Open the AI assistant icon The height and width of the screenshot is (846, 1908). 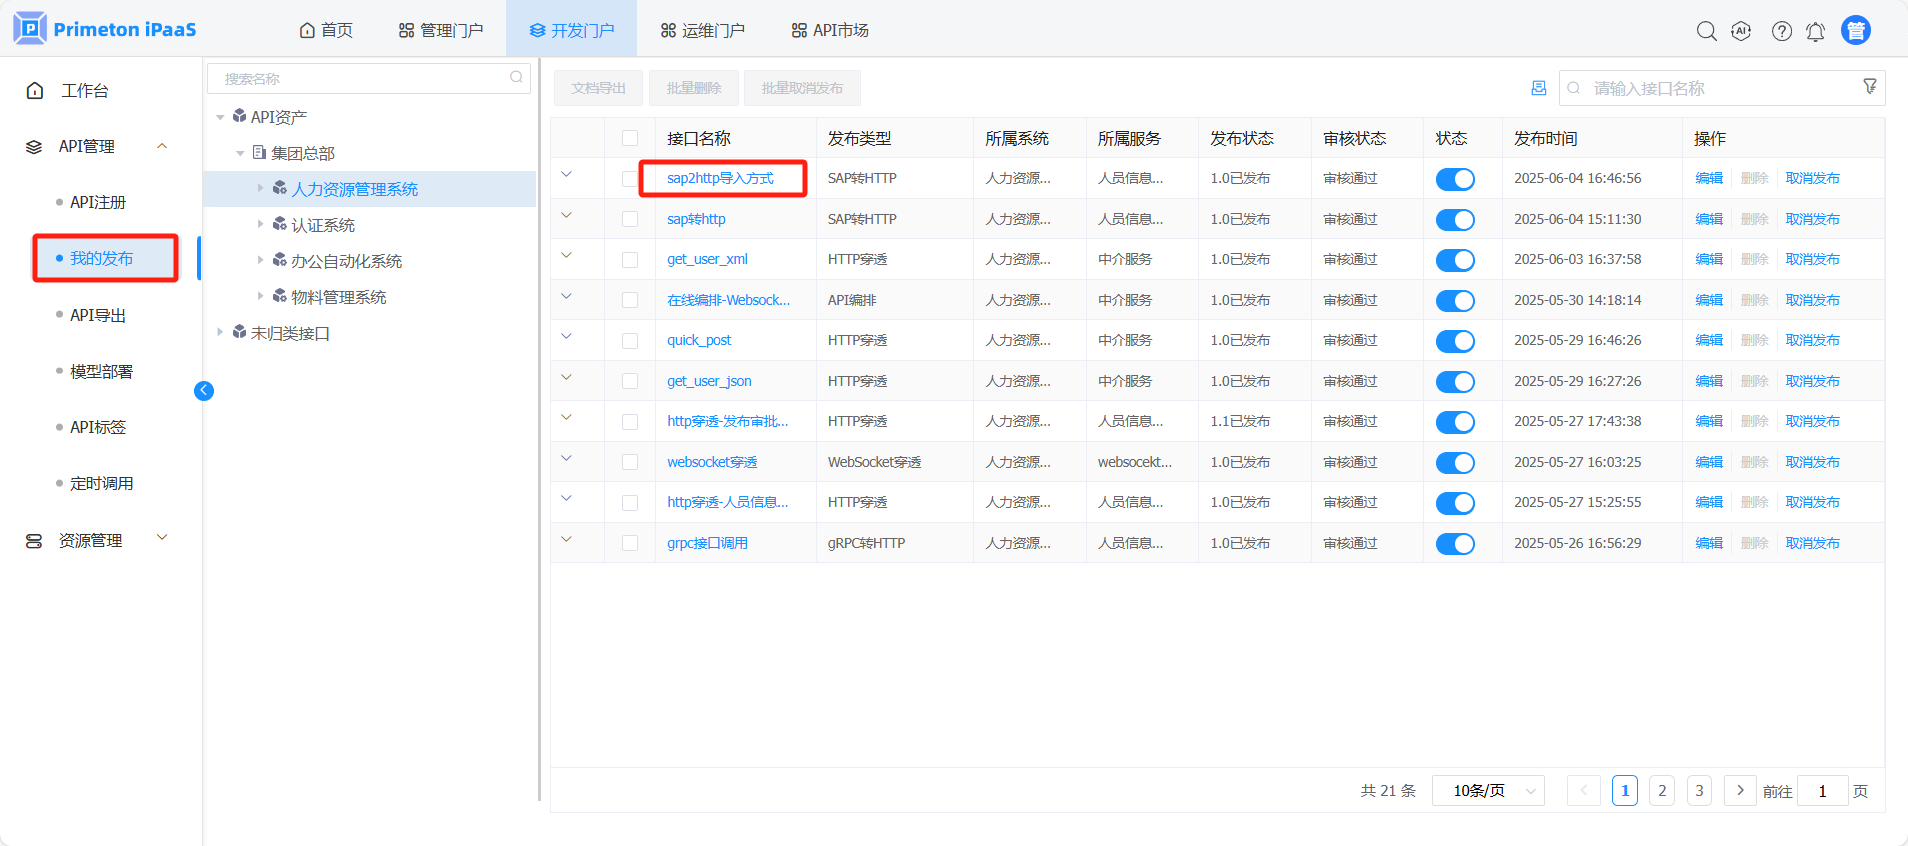(1741, 31)
